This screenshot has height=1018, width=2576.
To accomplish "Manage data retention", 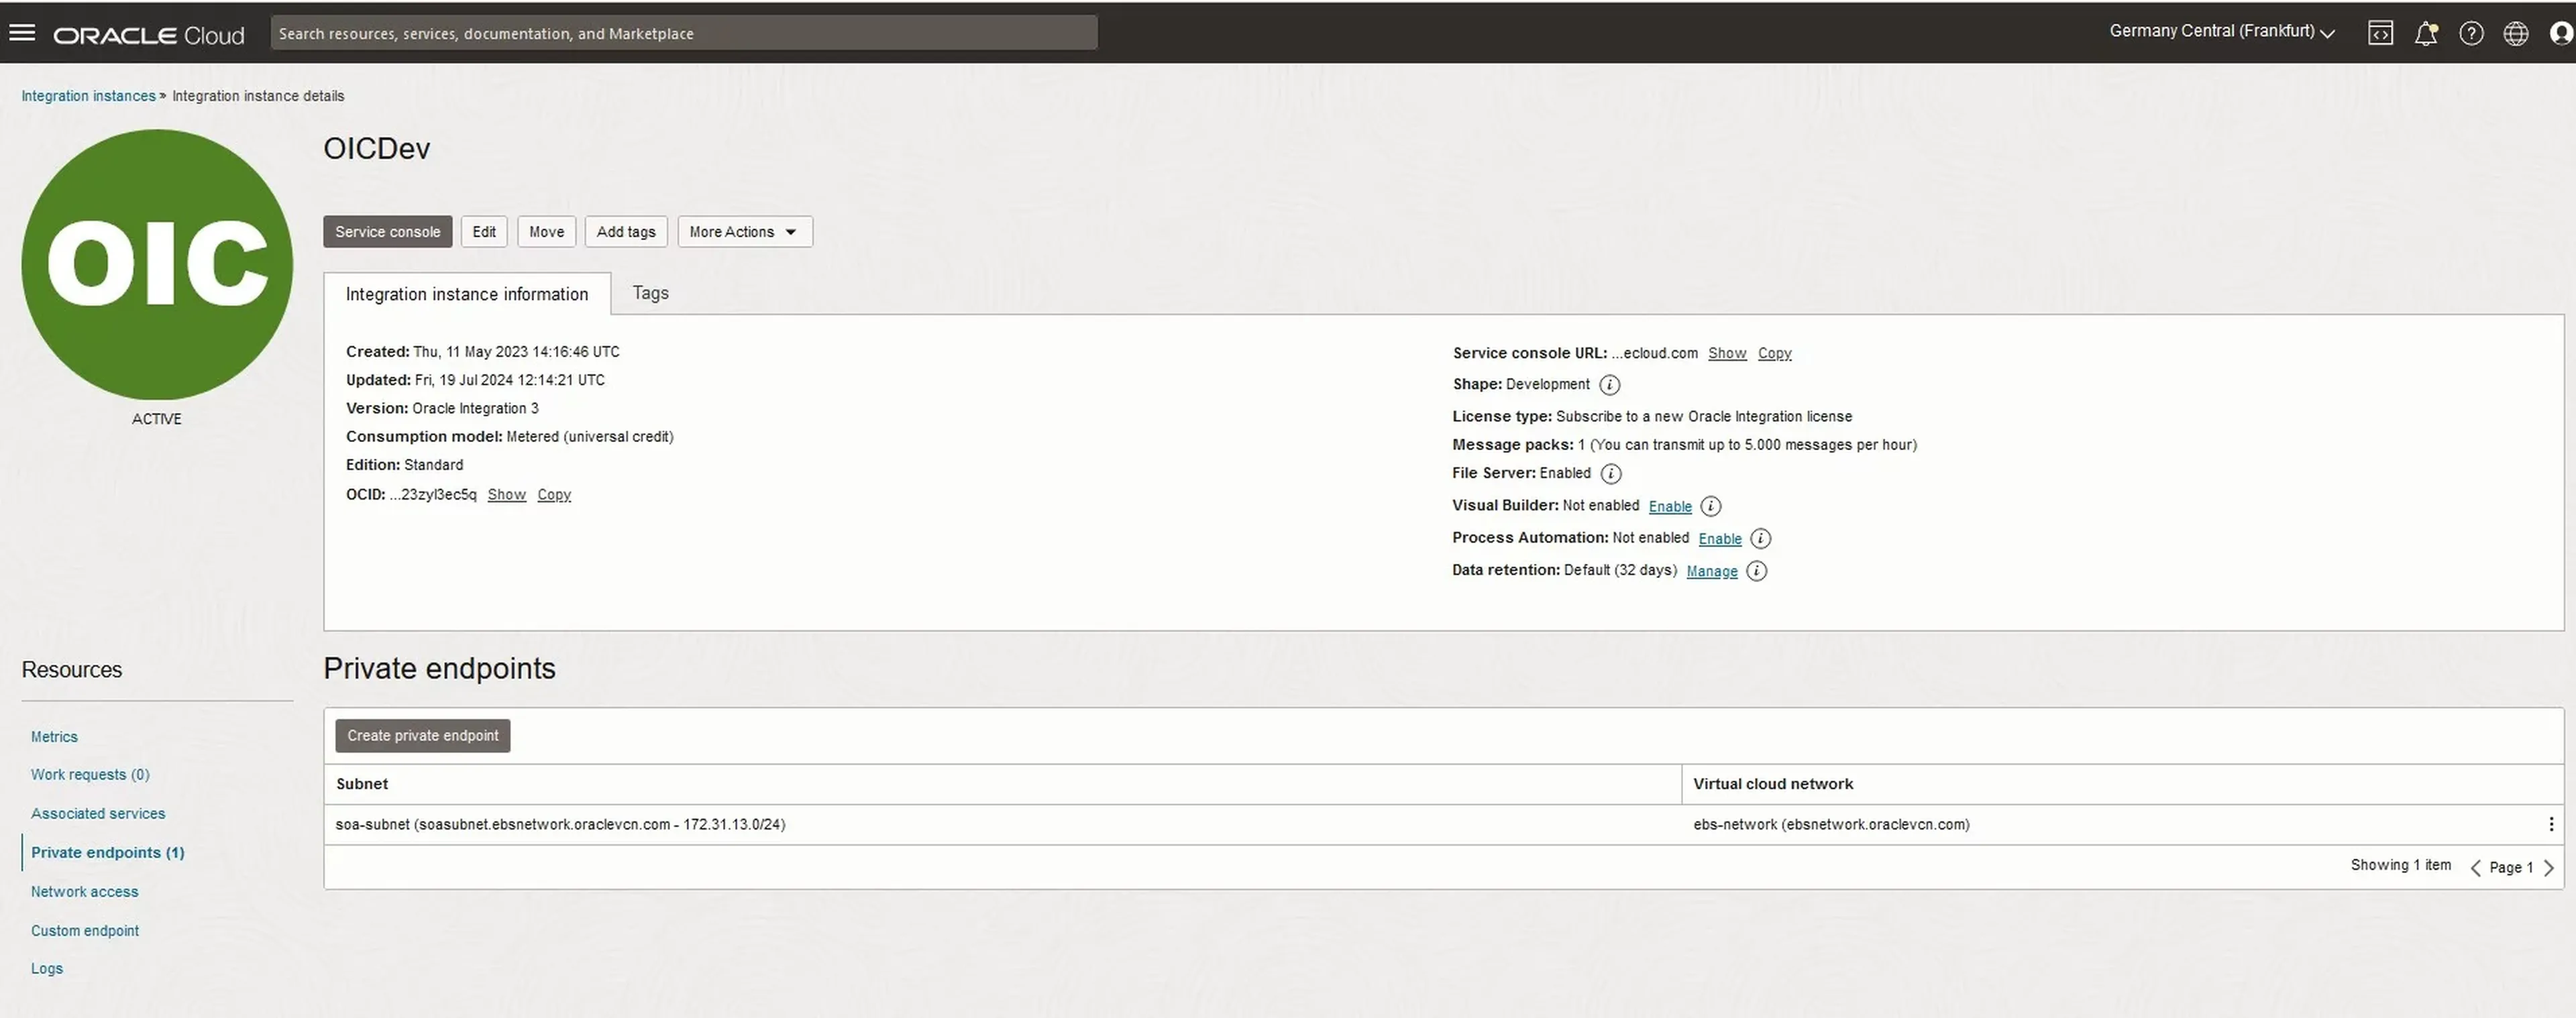I will point(1712,571).
